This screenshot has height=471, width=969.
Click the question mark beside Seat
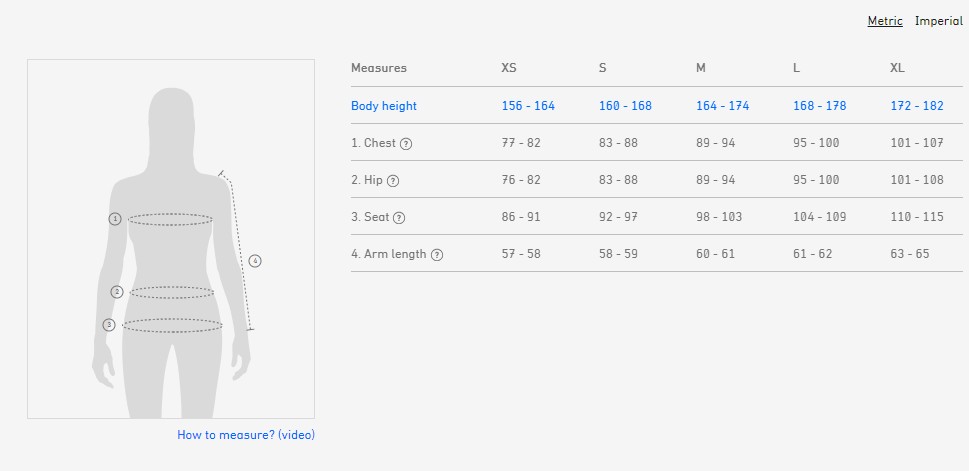click(399, 218)
